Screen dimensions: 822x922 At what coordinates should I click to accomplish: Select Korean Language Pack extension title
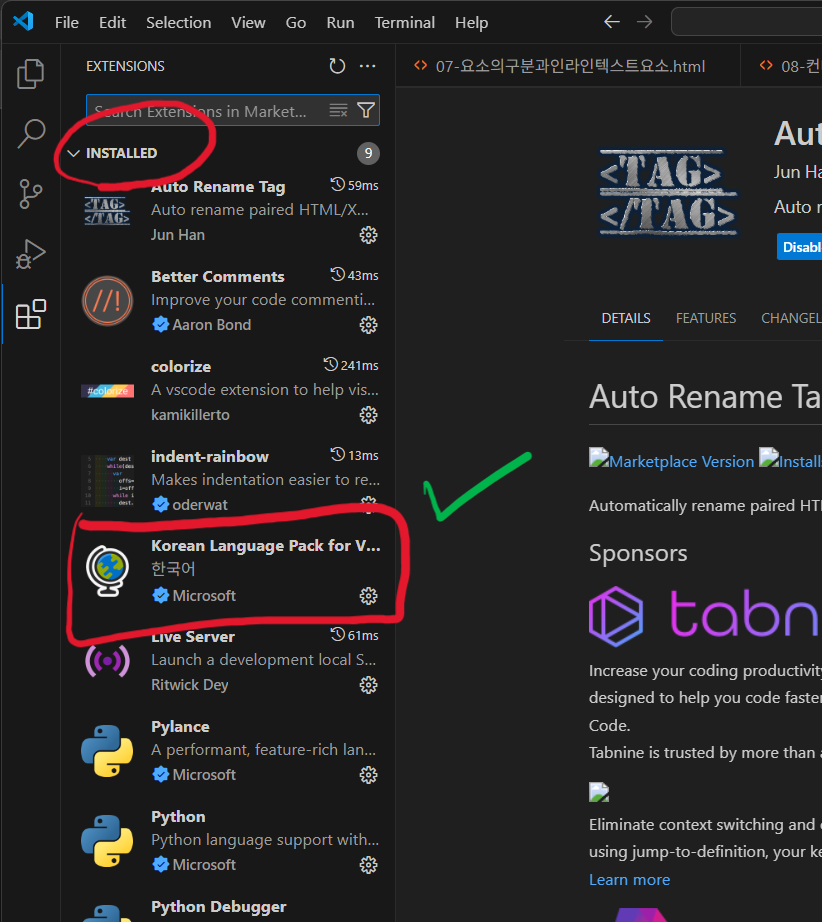point(266,546)
